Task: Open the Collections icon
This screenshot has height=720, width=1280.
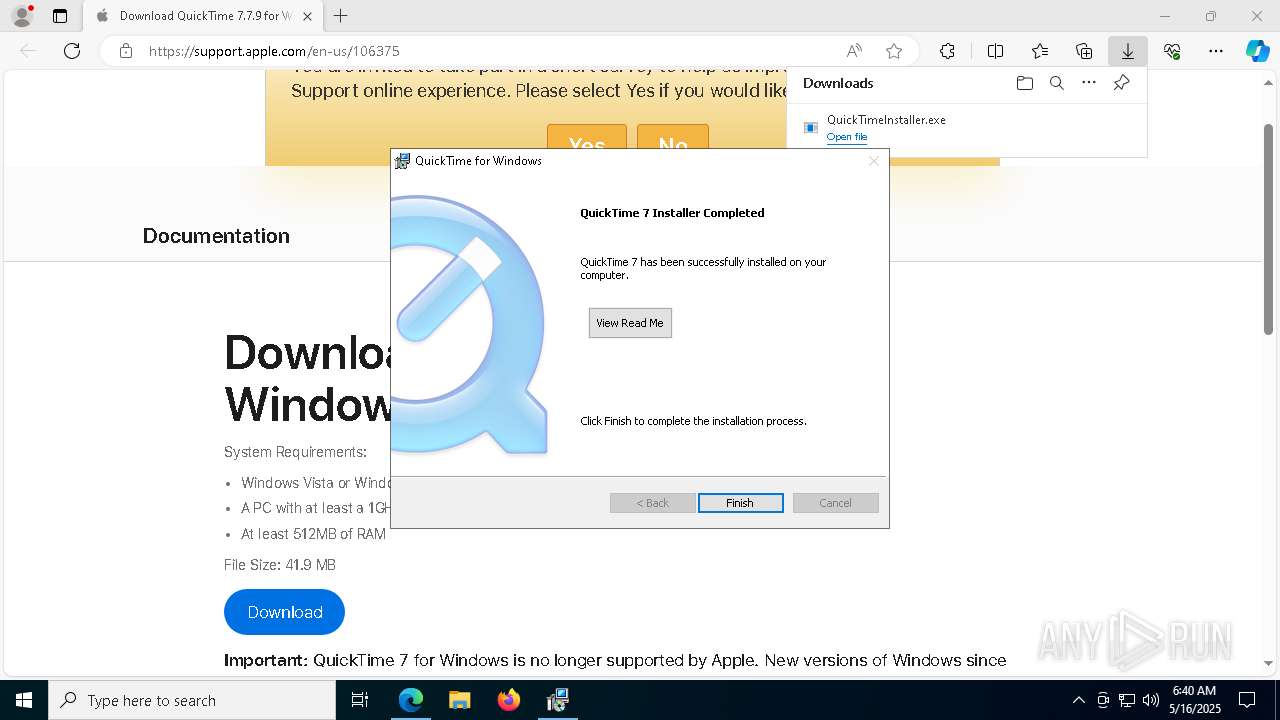Action: tap(1084, 51)
